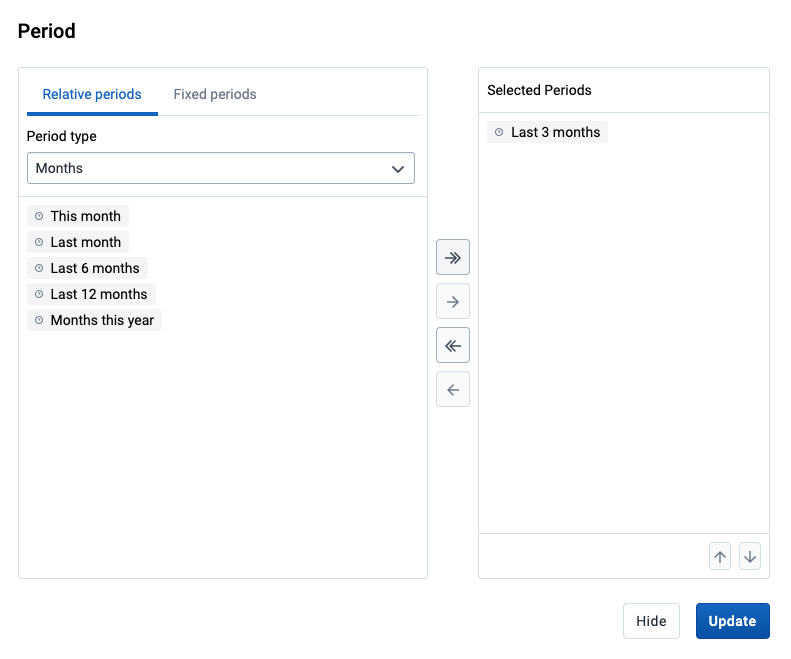Click the Hide button
The image size is (791, 659).
(x=651, y=621)
